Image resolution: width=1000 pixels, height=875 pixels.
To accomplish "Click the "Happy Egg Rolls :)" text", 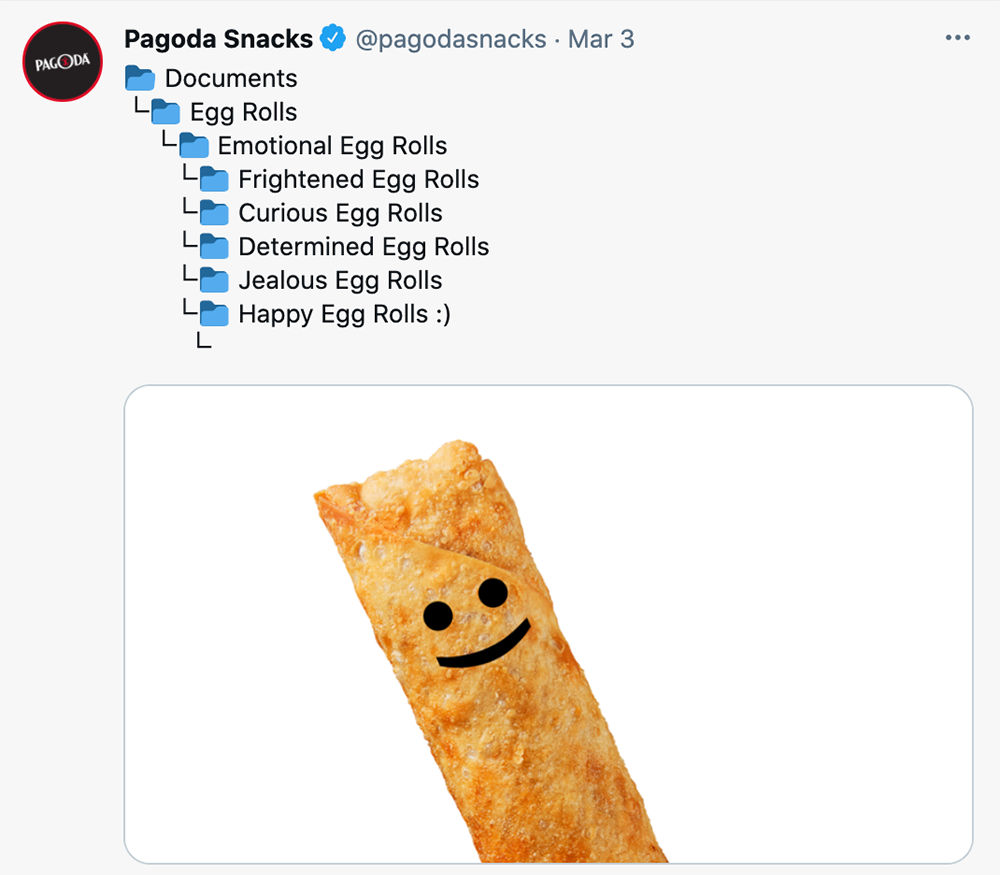I will coord(344,315).
